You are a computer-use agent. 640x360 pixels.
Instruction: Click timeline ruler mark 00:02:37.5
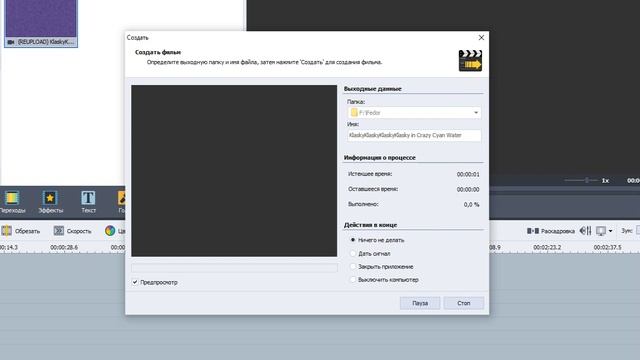[x=607, y=247]
